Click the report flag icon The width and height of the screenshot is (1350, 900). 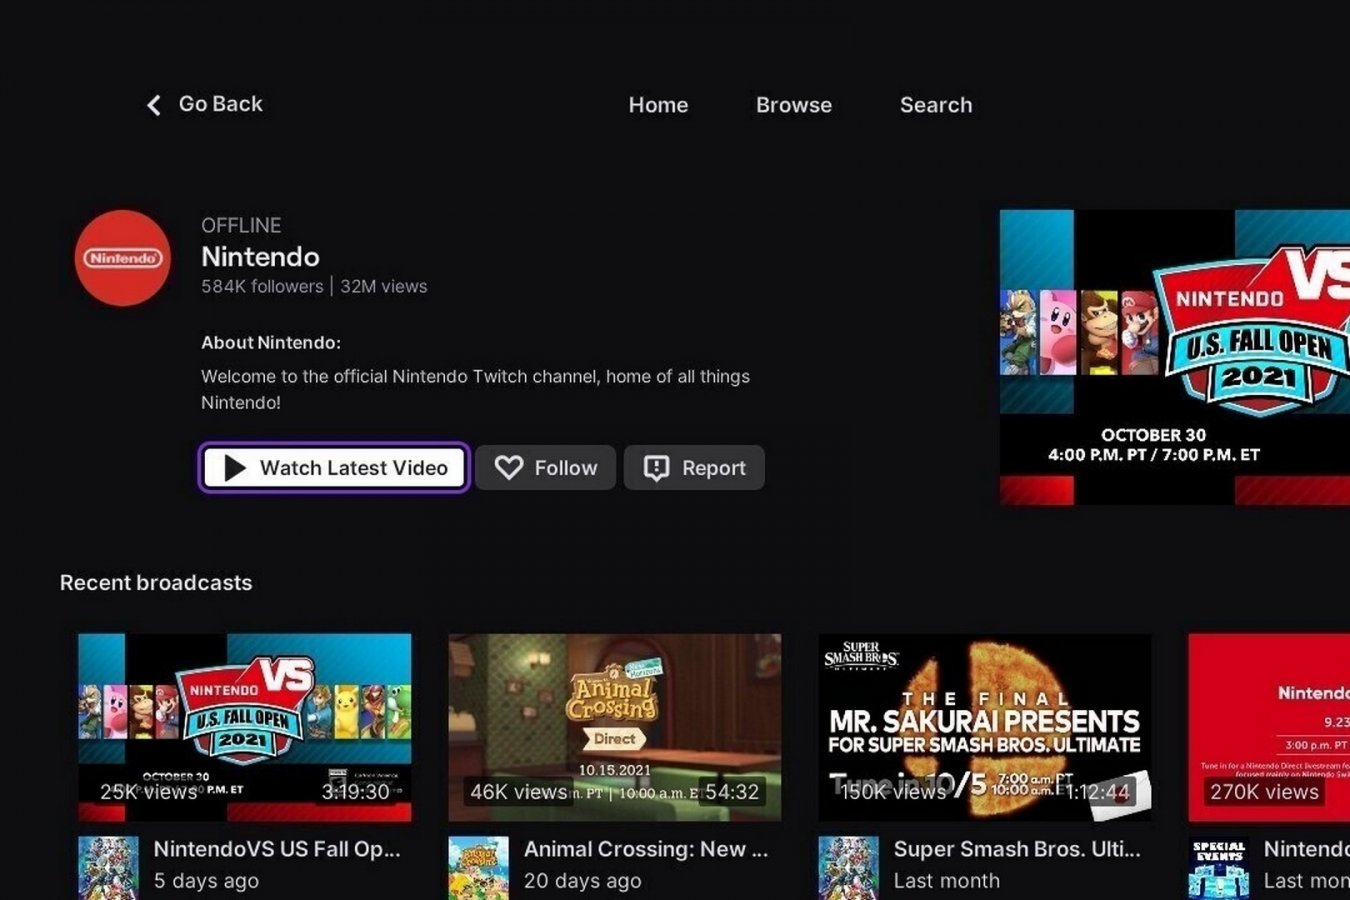pos(656,468)
